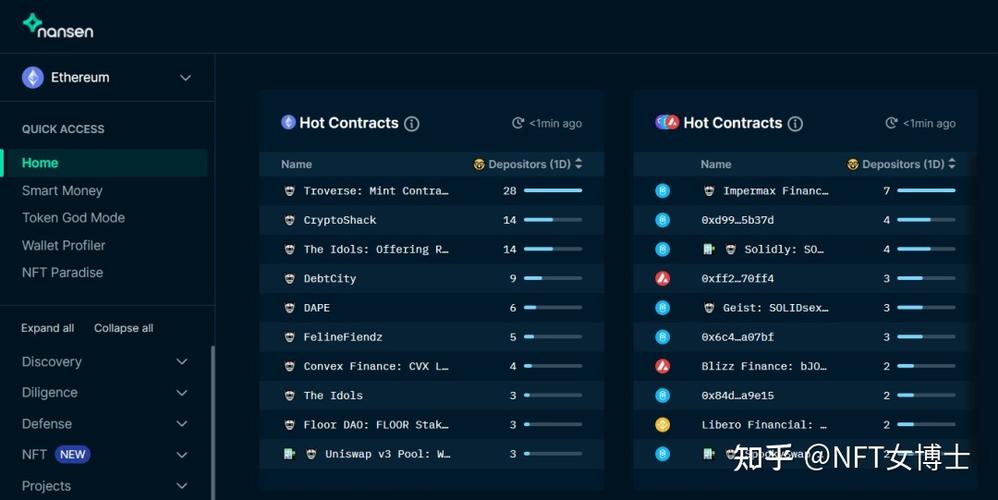Click multi-chain icon beside right Hot Contracts
The image size is (998, 500).
pyautogui.click(x=667, y=122)
